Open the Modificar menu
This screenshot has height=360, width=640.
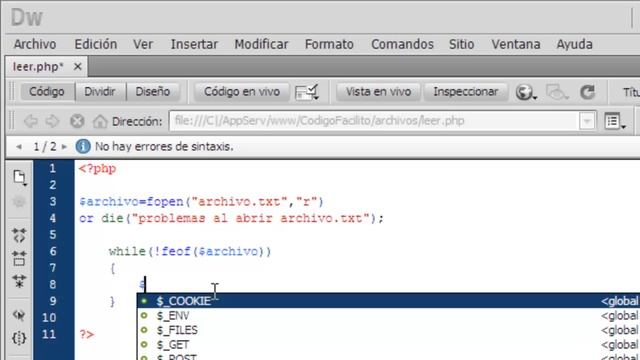tap(261, 44)
